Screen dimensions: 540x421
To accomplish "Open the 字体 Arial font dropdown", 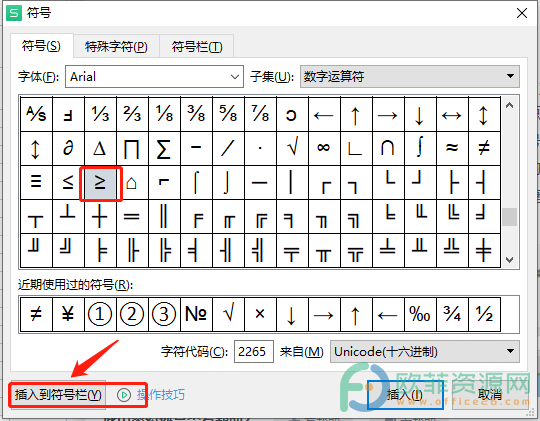I will [154, 76].
